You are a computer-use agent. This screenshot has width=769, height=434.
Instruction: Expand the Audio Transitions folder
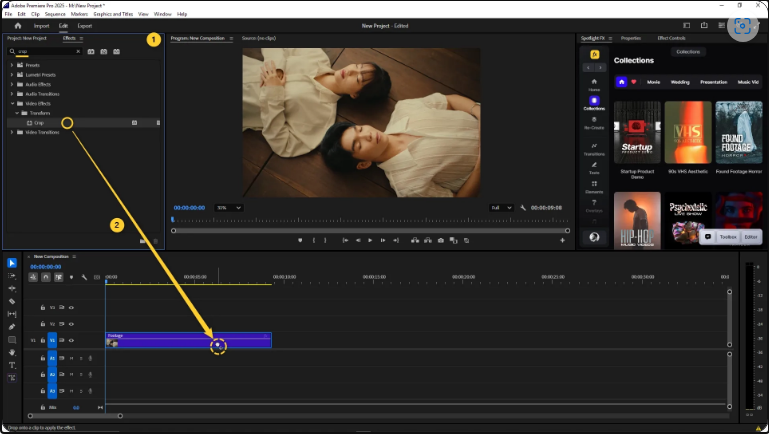[12, 94]
